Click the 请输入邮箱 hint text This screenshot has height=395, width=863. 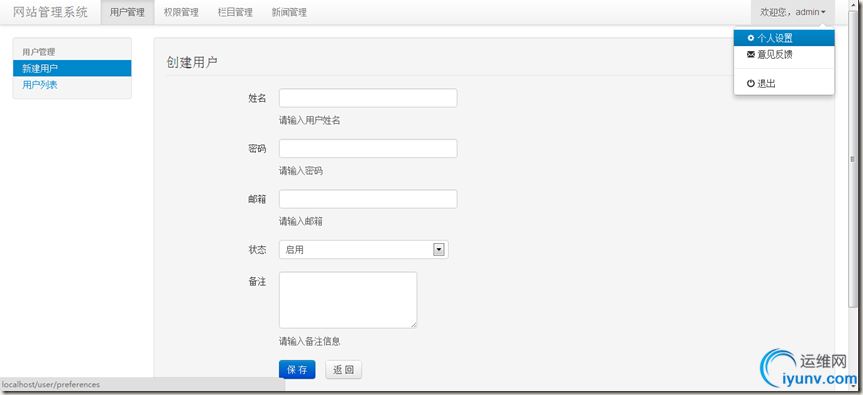[x=301, y=222]
